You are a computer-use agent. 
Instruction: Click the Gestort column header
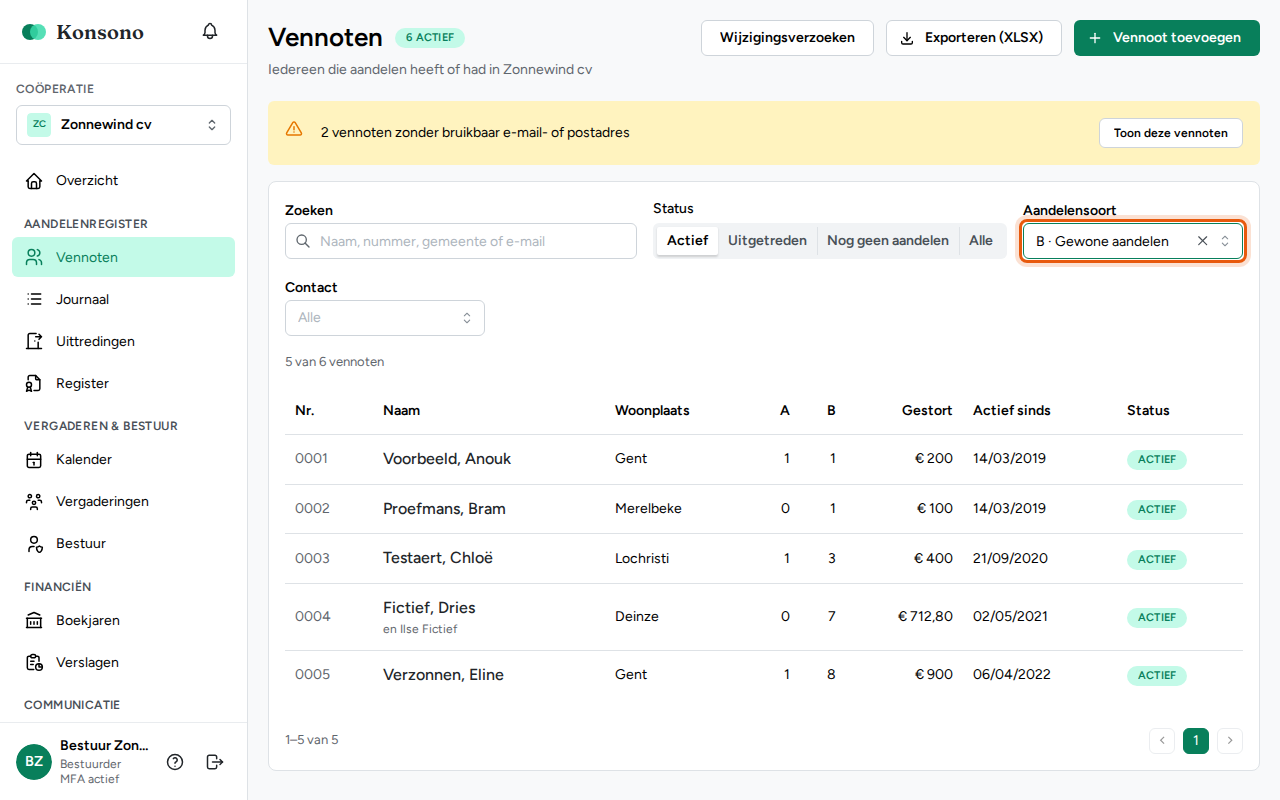927,411
